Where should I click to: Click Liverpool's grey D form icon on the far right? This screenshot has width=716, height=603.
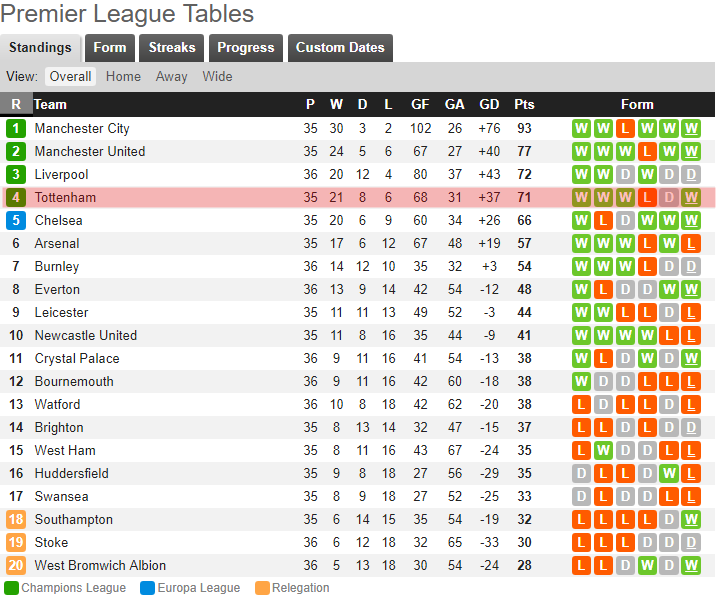691,175
